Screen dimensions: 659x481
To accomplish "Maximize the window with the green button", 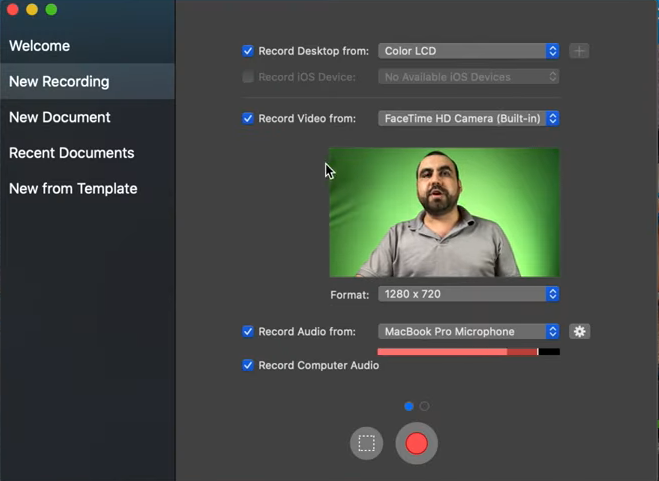I will 51,9.
